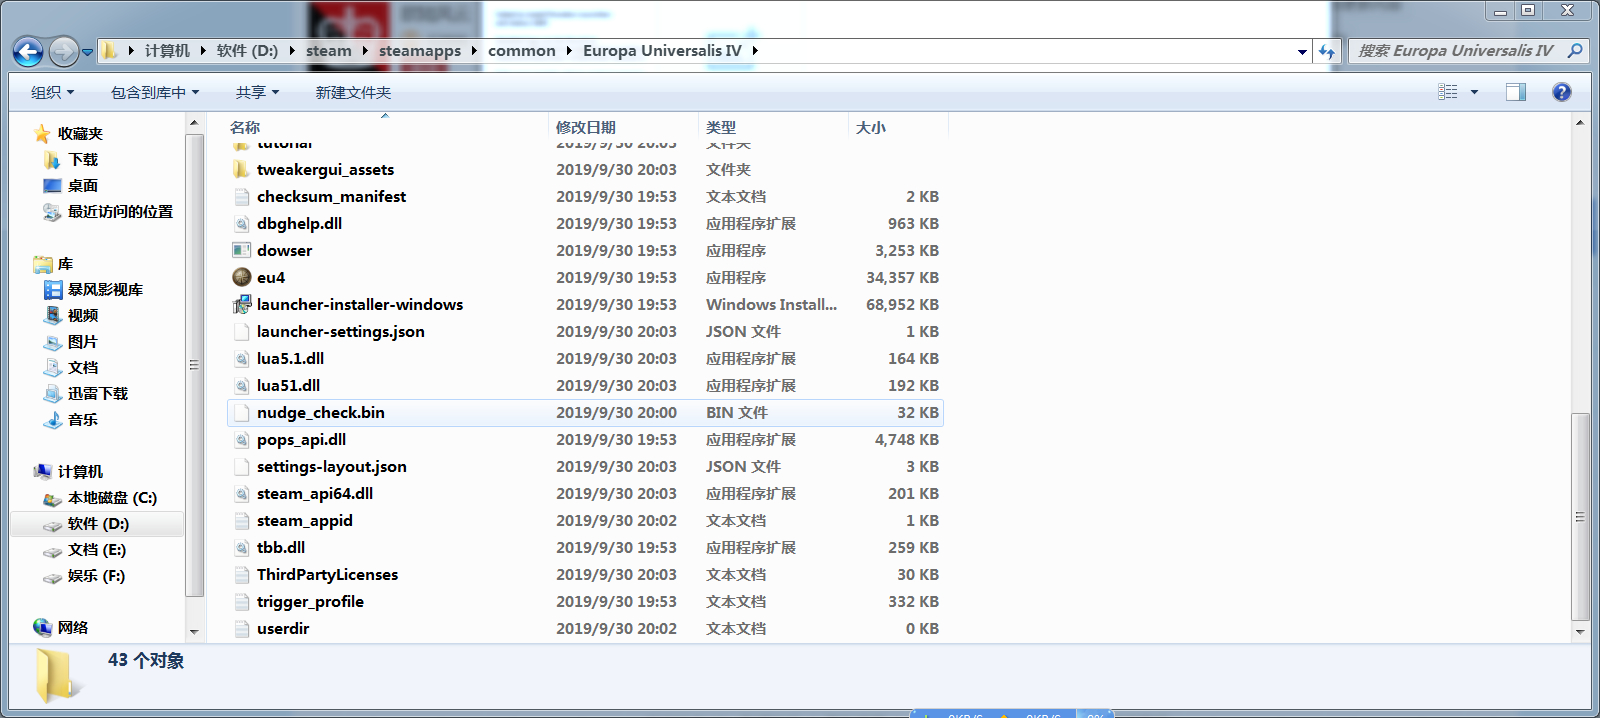Open the 图片 library
The image size is (1600, 718).
[x=71, y=342]
